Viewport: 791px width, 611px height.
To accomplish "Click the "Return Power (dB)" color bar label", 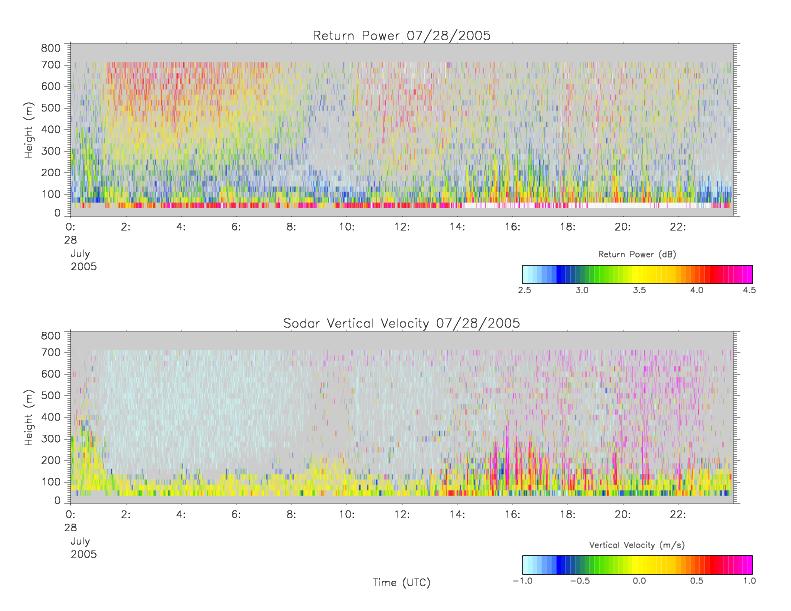I will [x=637, y=254].
